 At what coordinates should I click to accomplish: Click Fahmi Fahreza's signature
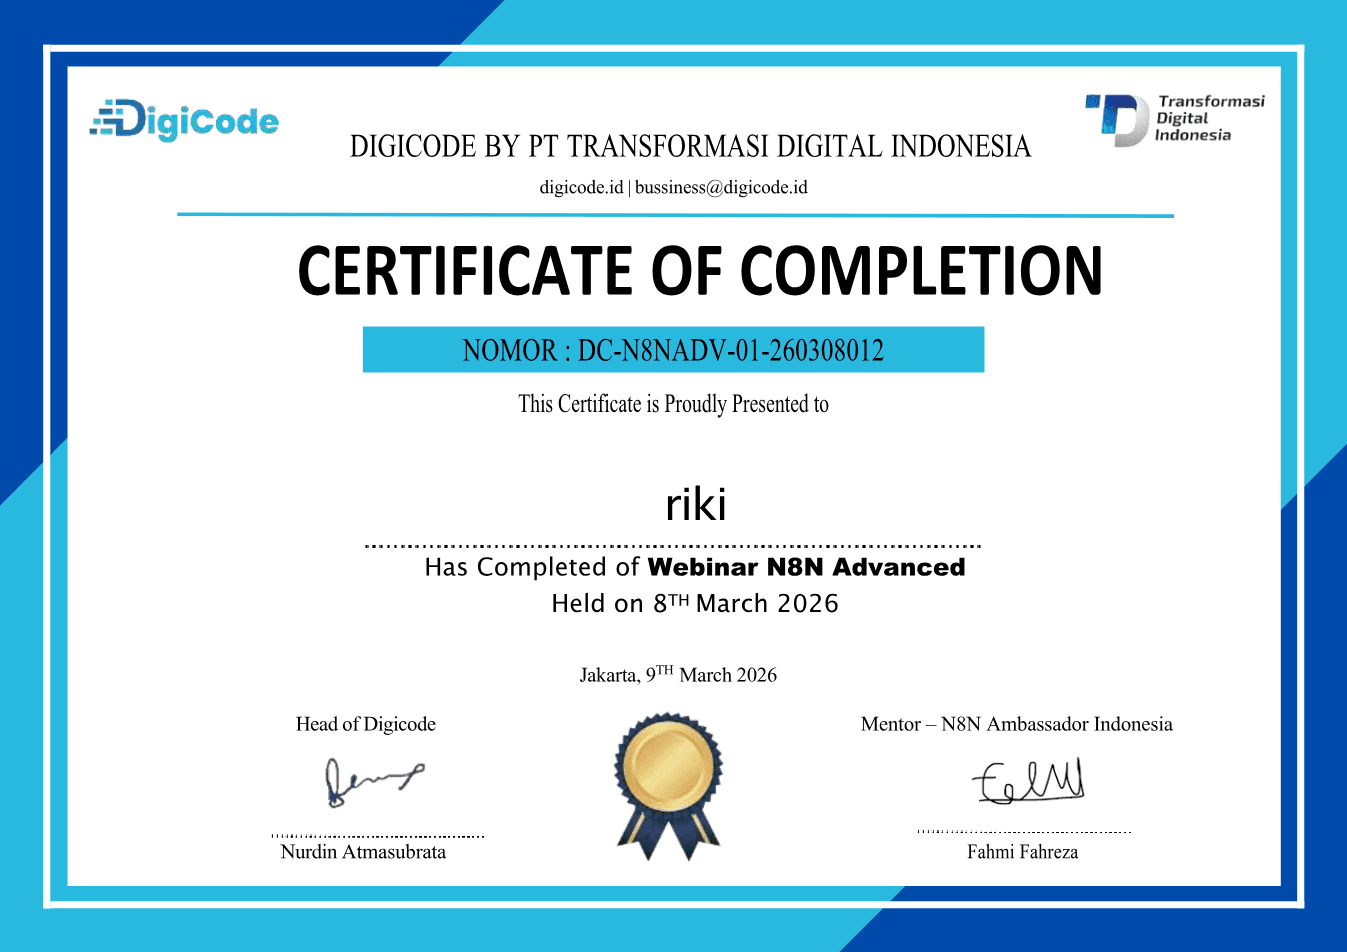[1029, 781]
